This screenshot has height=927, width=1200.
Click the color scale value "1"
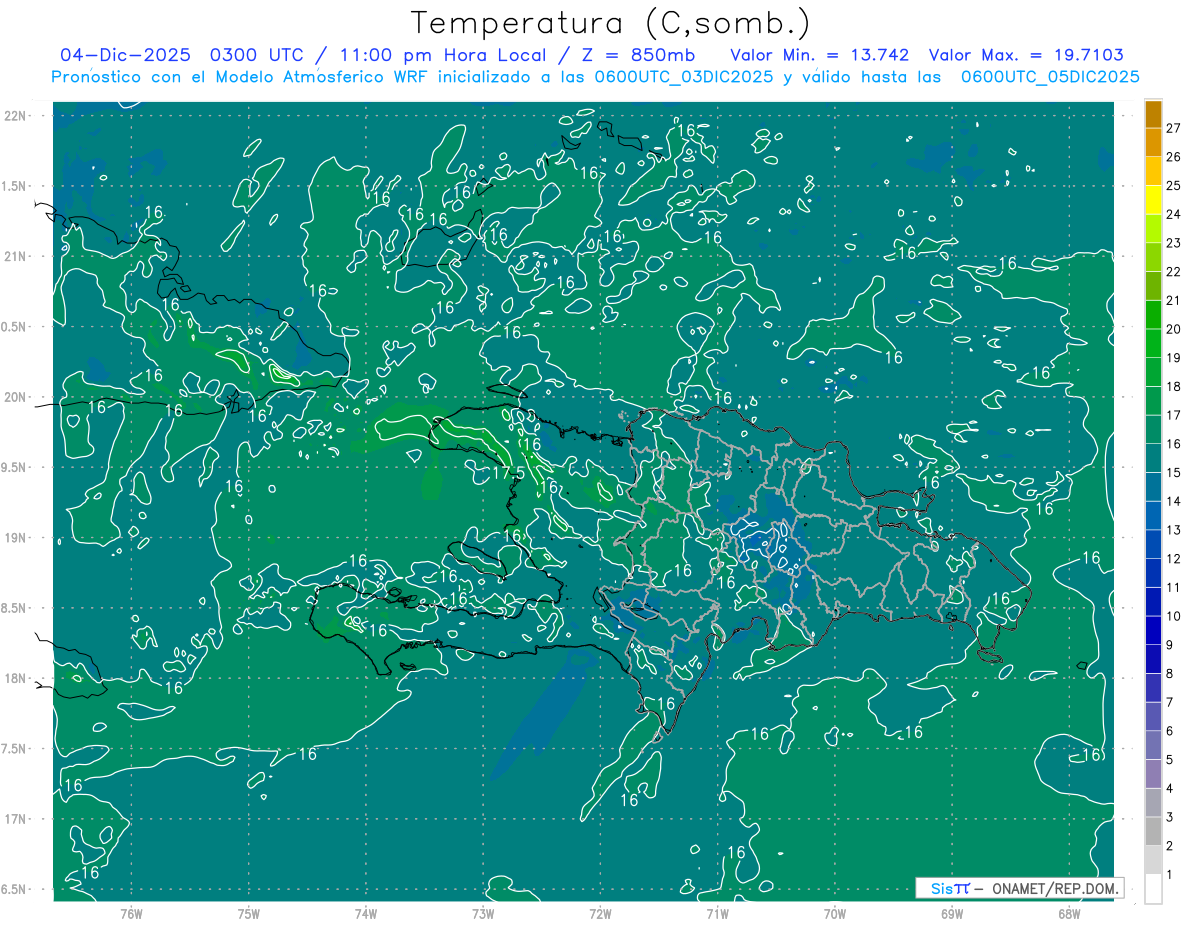tap(1169, 875)
